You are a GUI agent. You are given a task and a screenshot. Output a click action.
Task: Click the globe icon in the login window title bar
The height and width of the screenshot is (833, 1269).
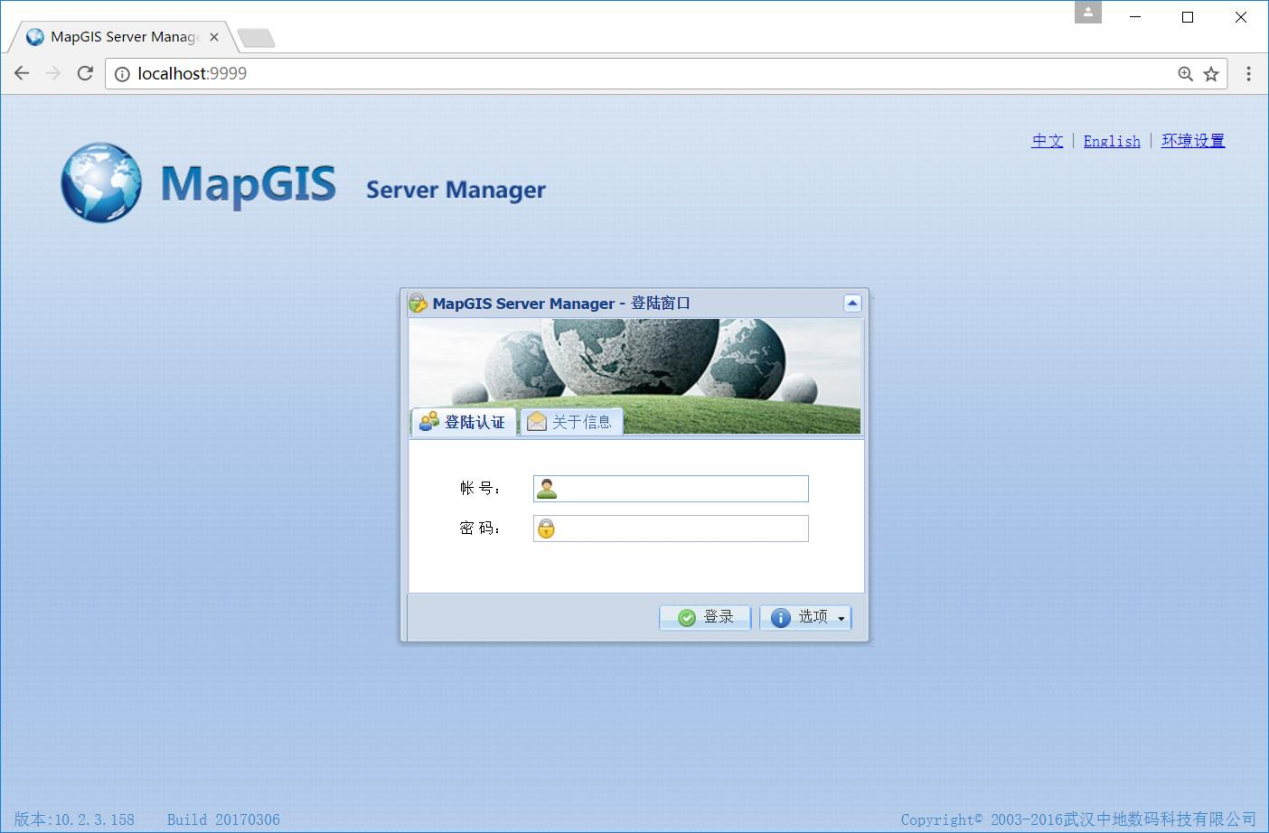(x=417, y=303)
